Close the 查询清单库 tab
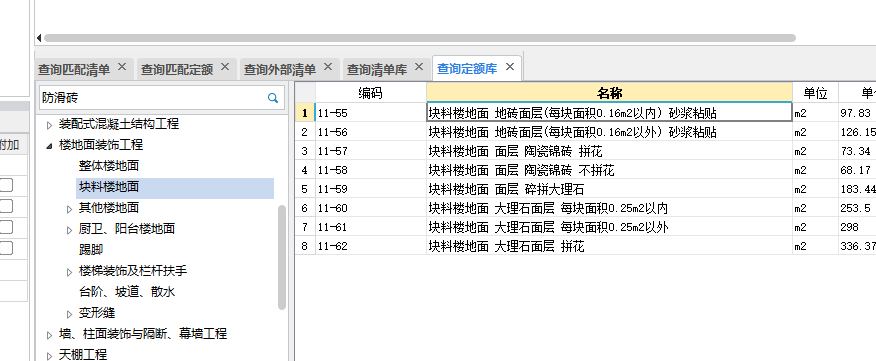 pos(418,67)
